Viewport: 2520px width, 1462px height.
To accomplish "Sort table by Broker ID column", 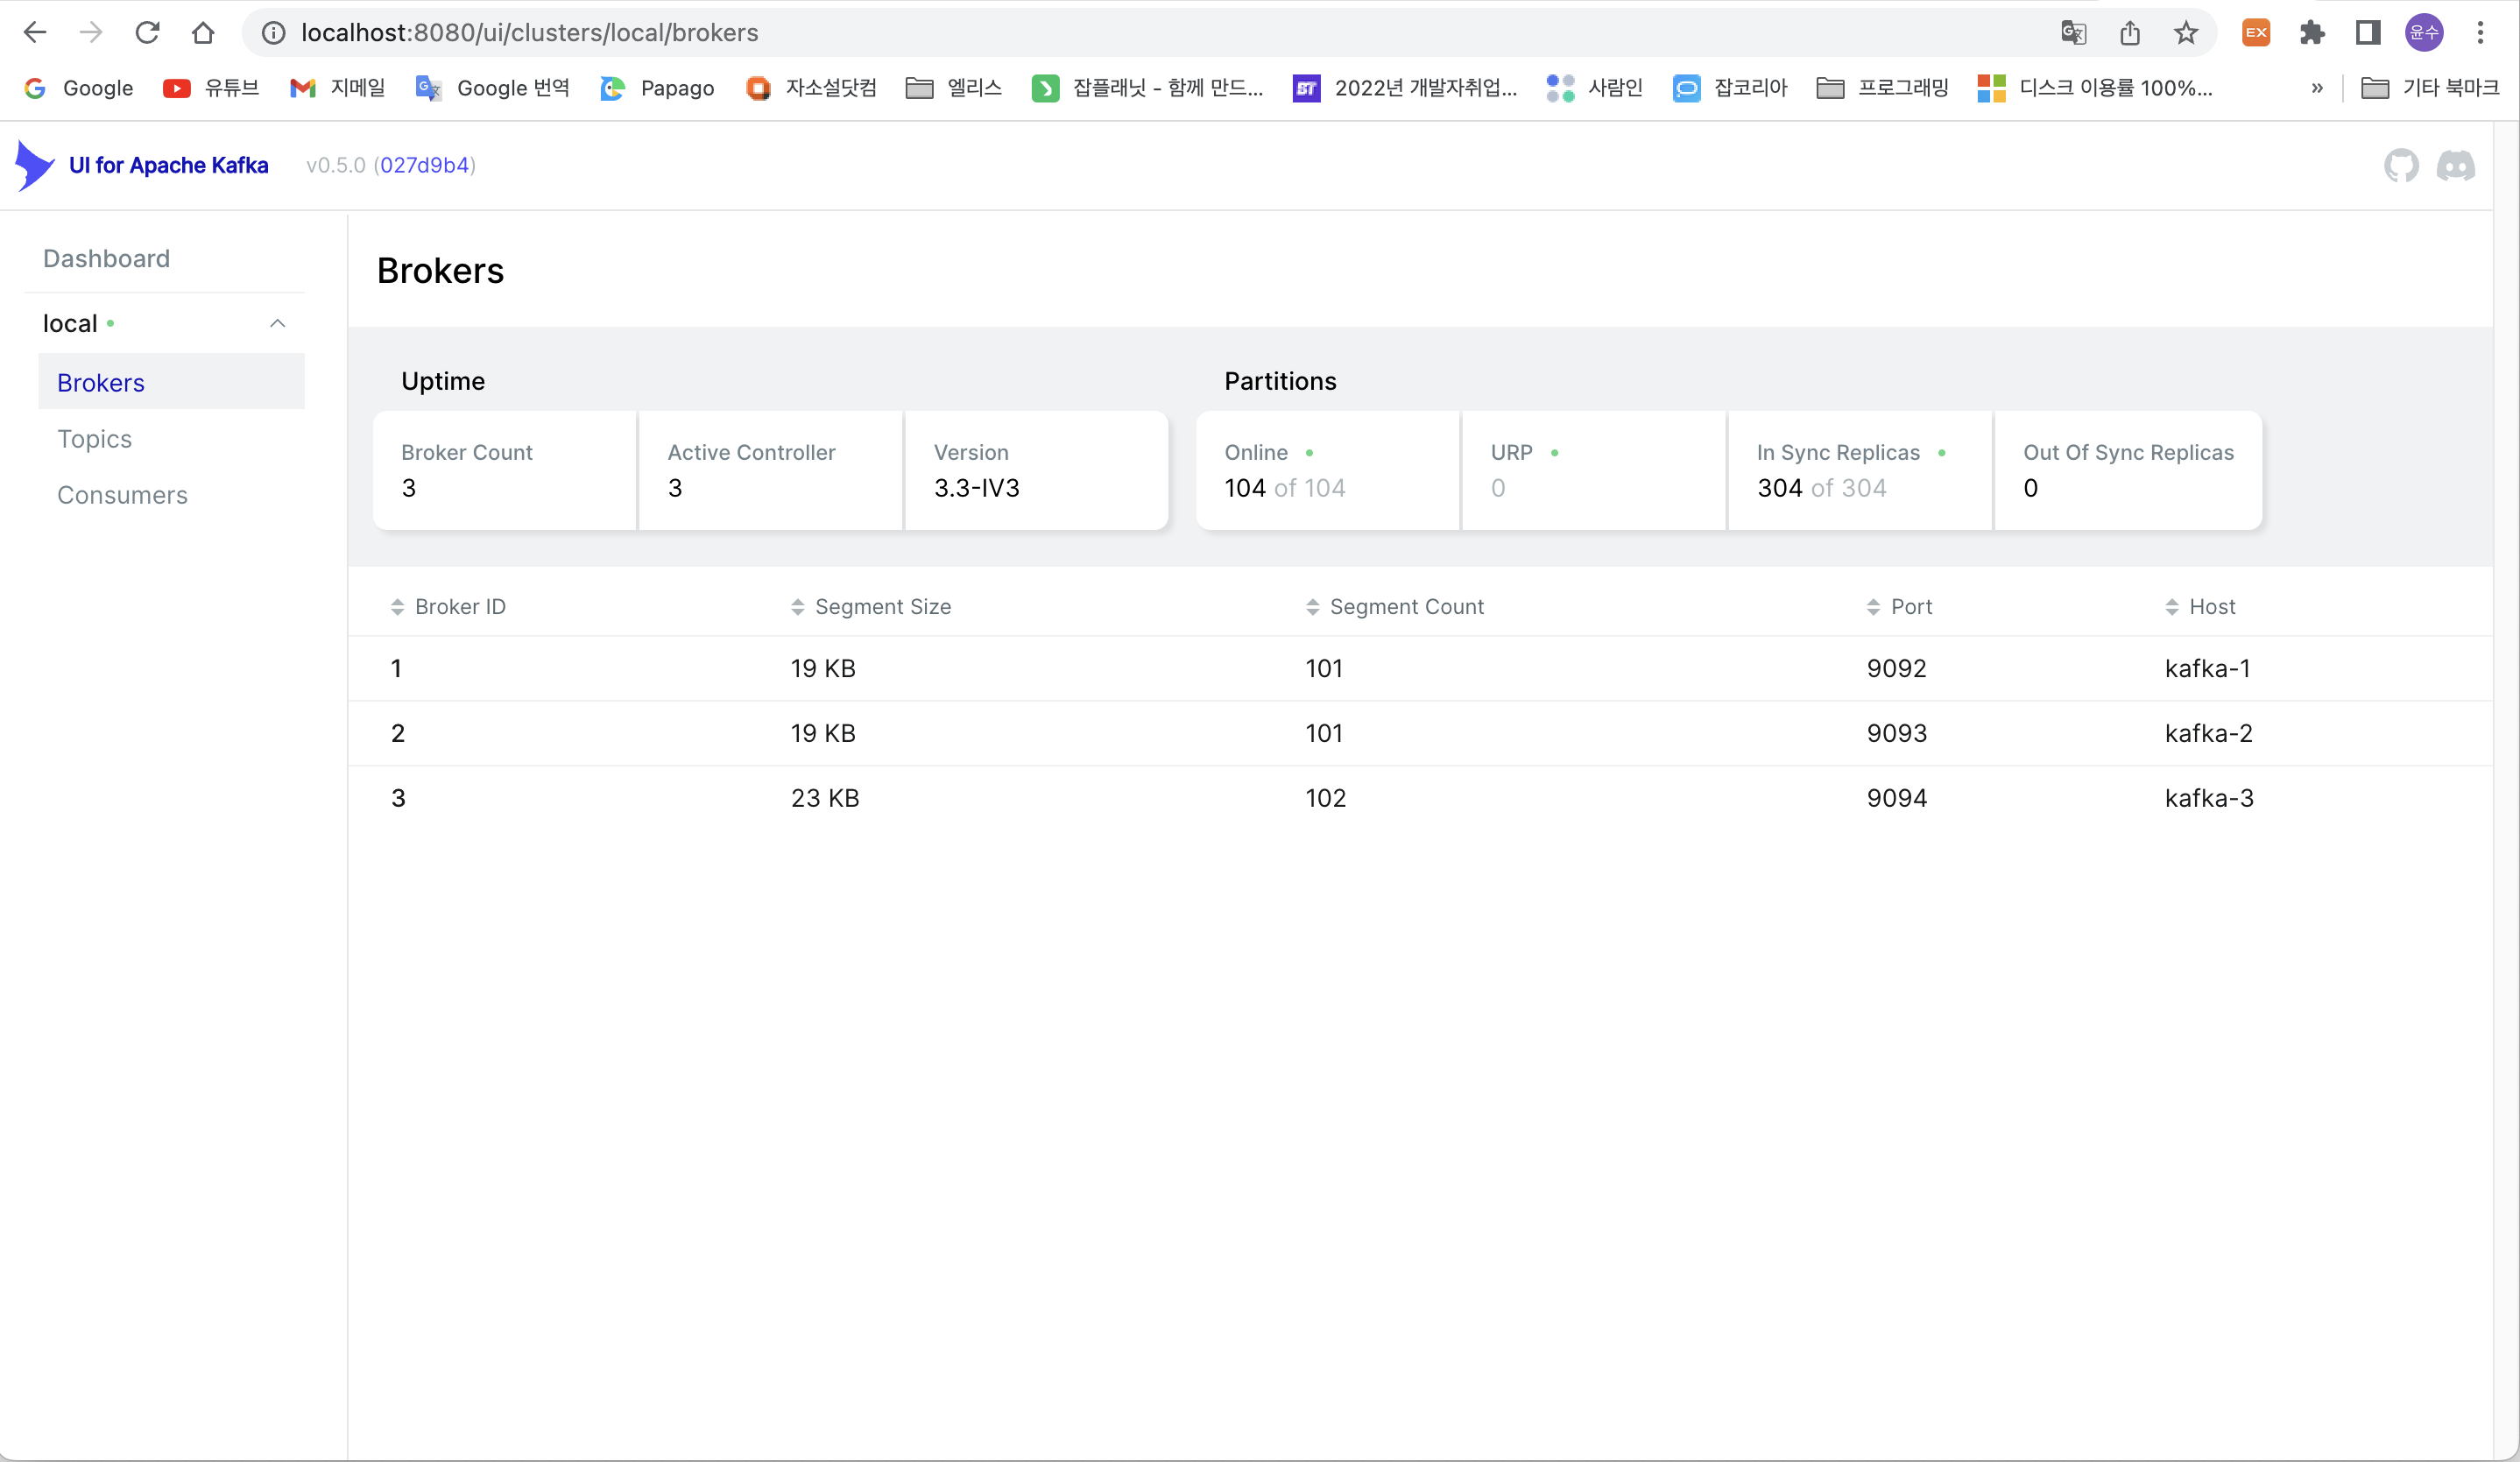I will point(459,607).
